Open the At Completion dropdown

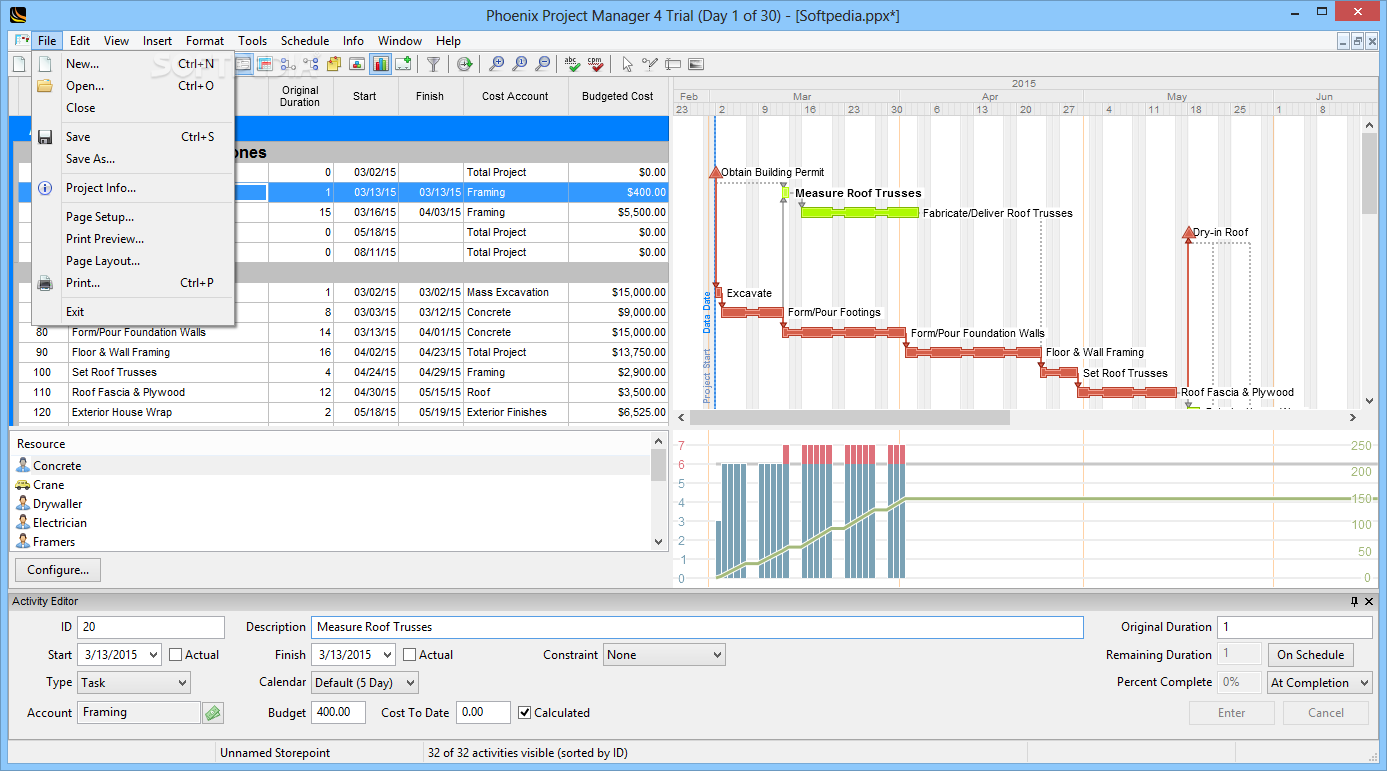coord(1320,683)
